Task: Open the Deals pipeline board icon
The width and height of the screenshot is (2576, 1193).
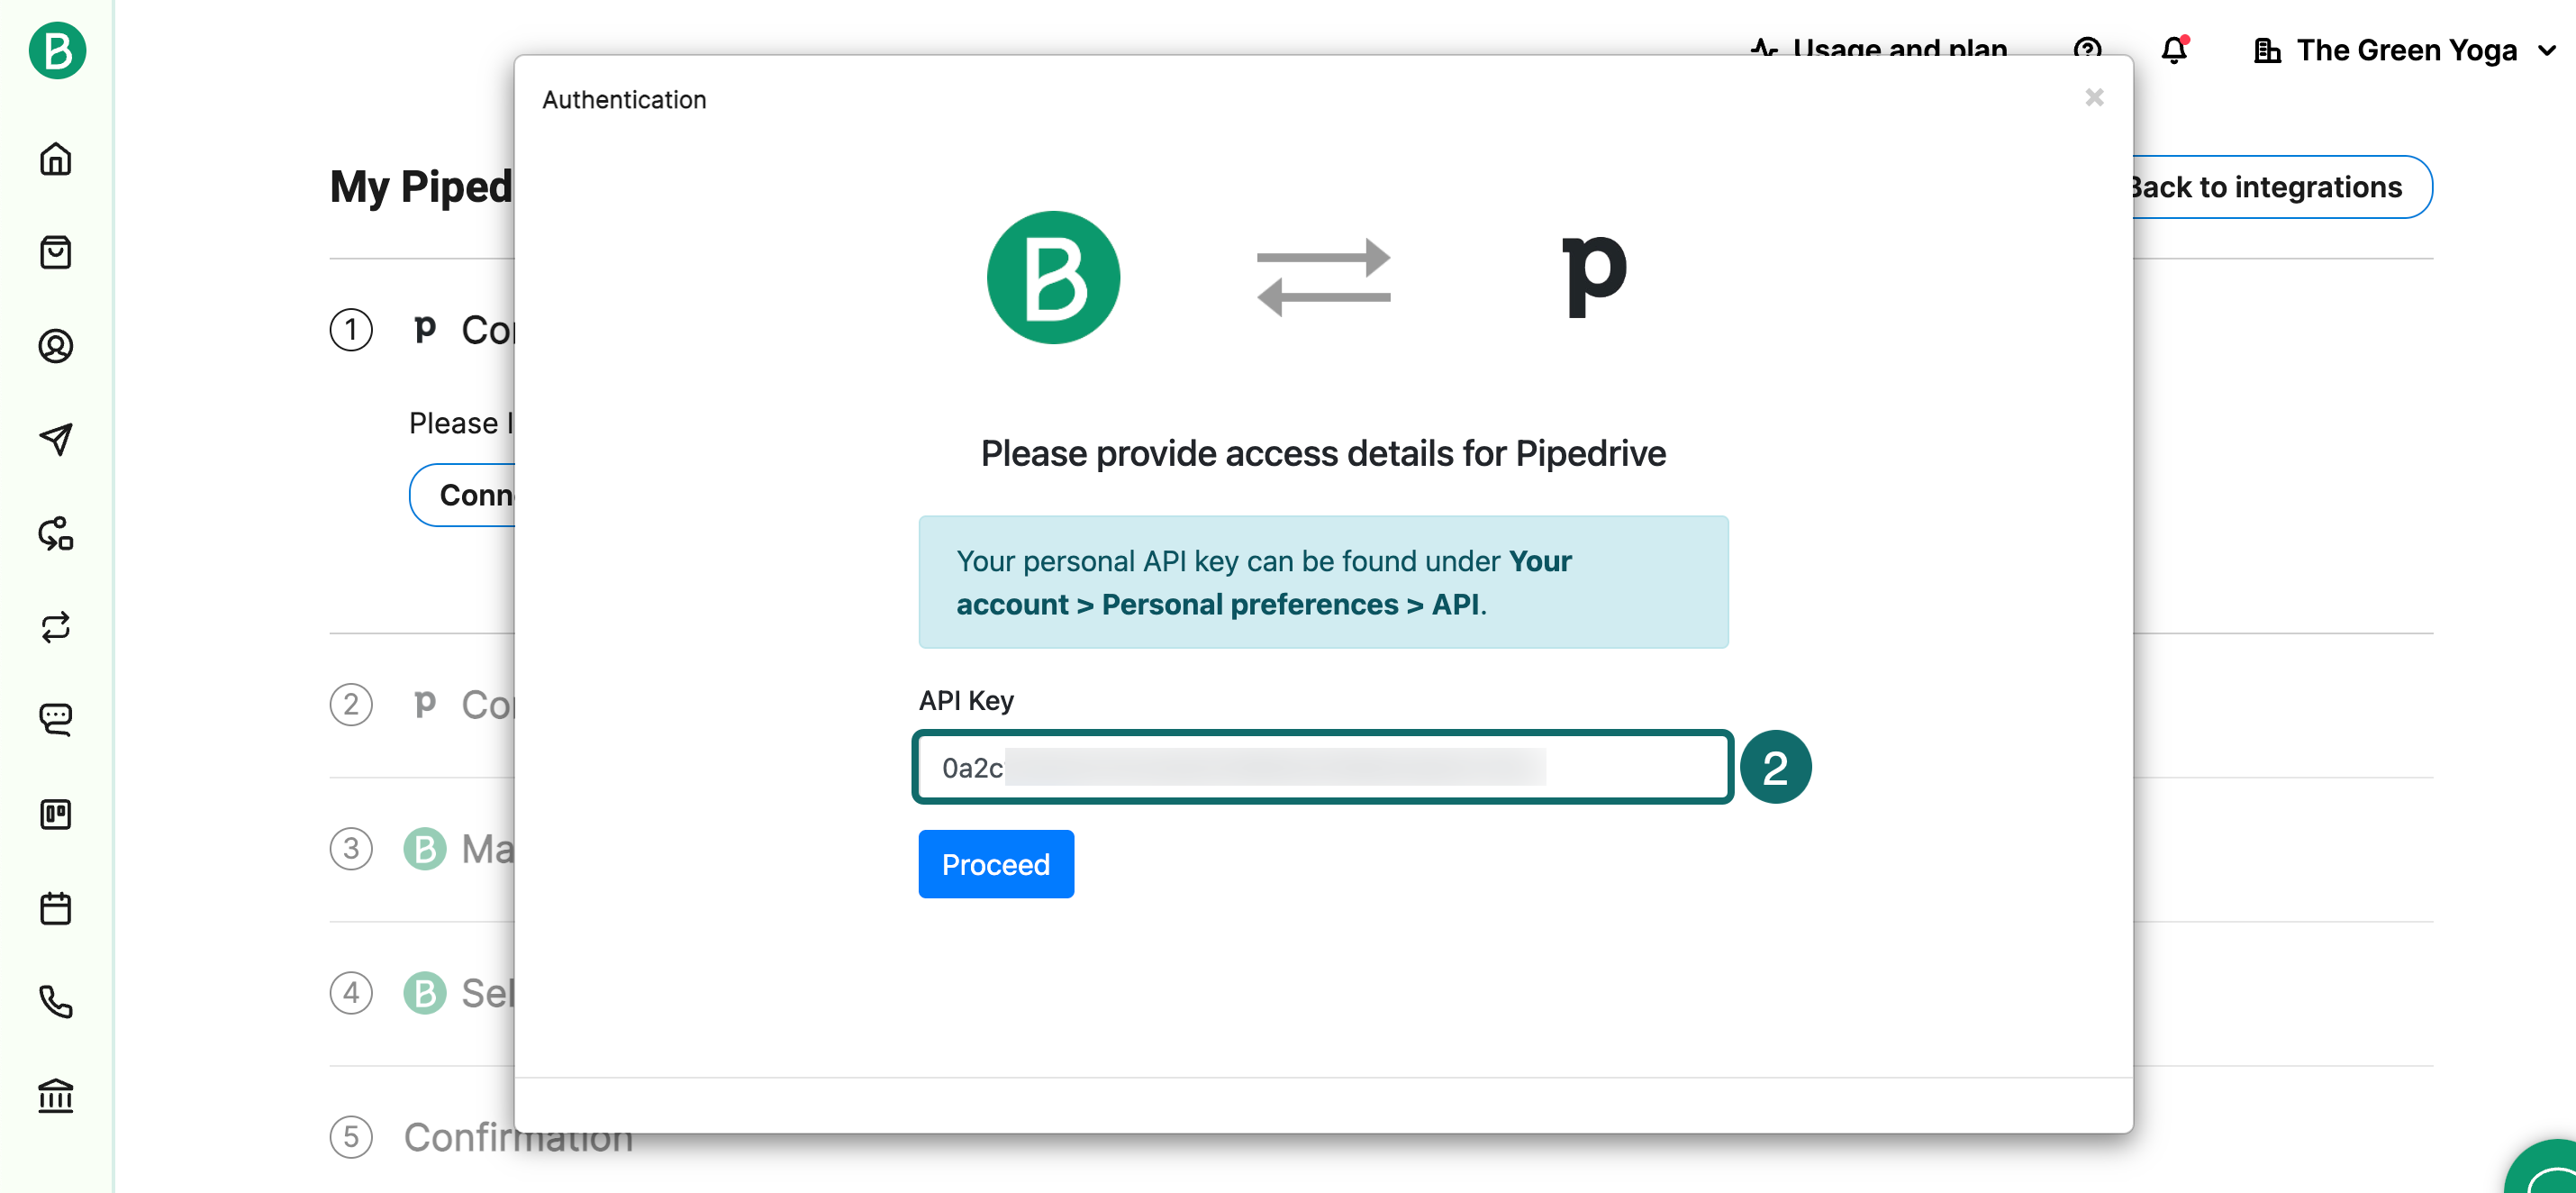Action: (x=56, y=814)
